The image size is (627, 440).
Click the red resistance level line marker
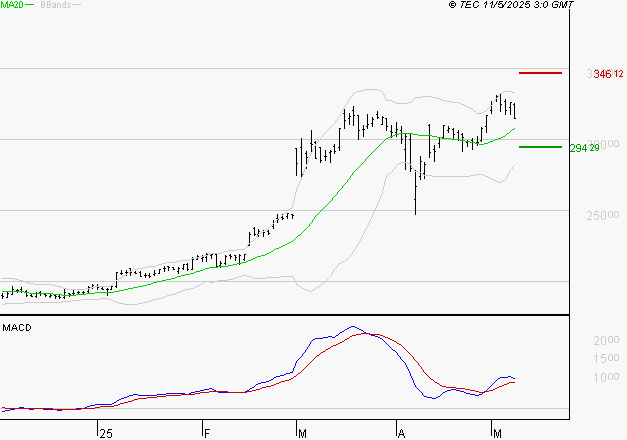540,73
